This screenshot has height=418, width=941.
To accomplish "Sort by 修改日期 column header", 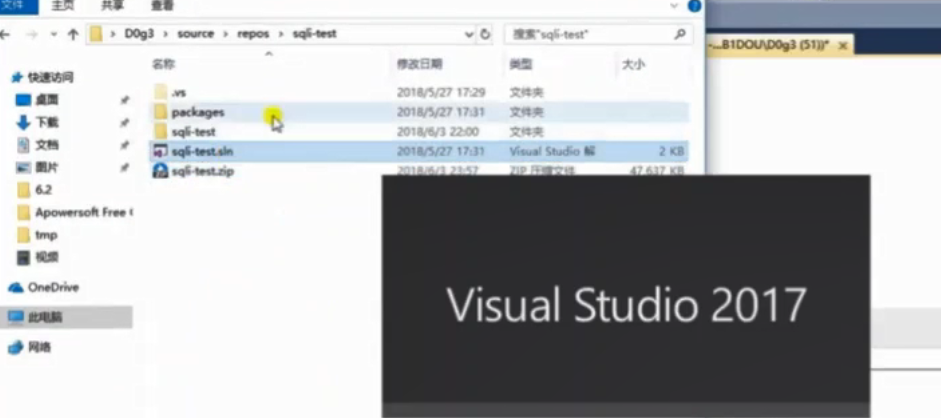I will [419, 64].
